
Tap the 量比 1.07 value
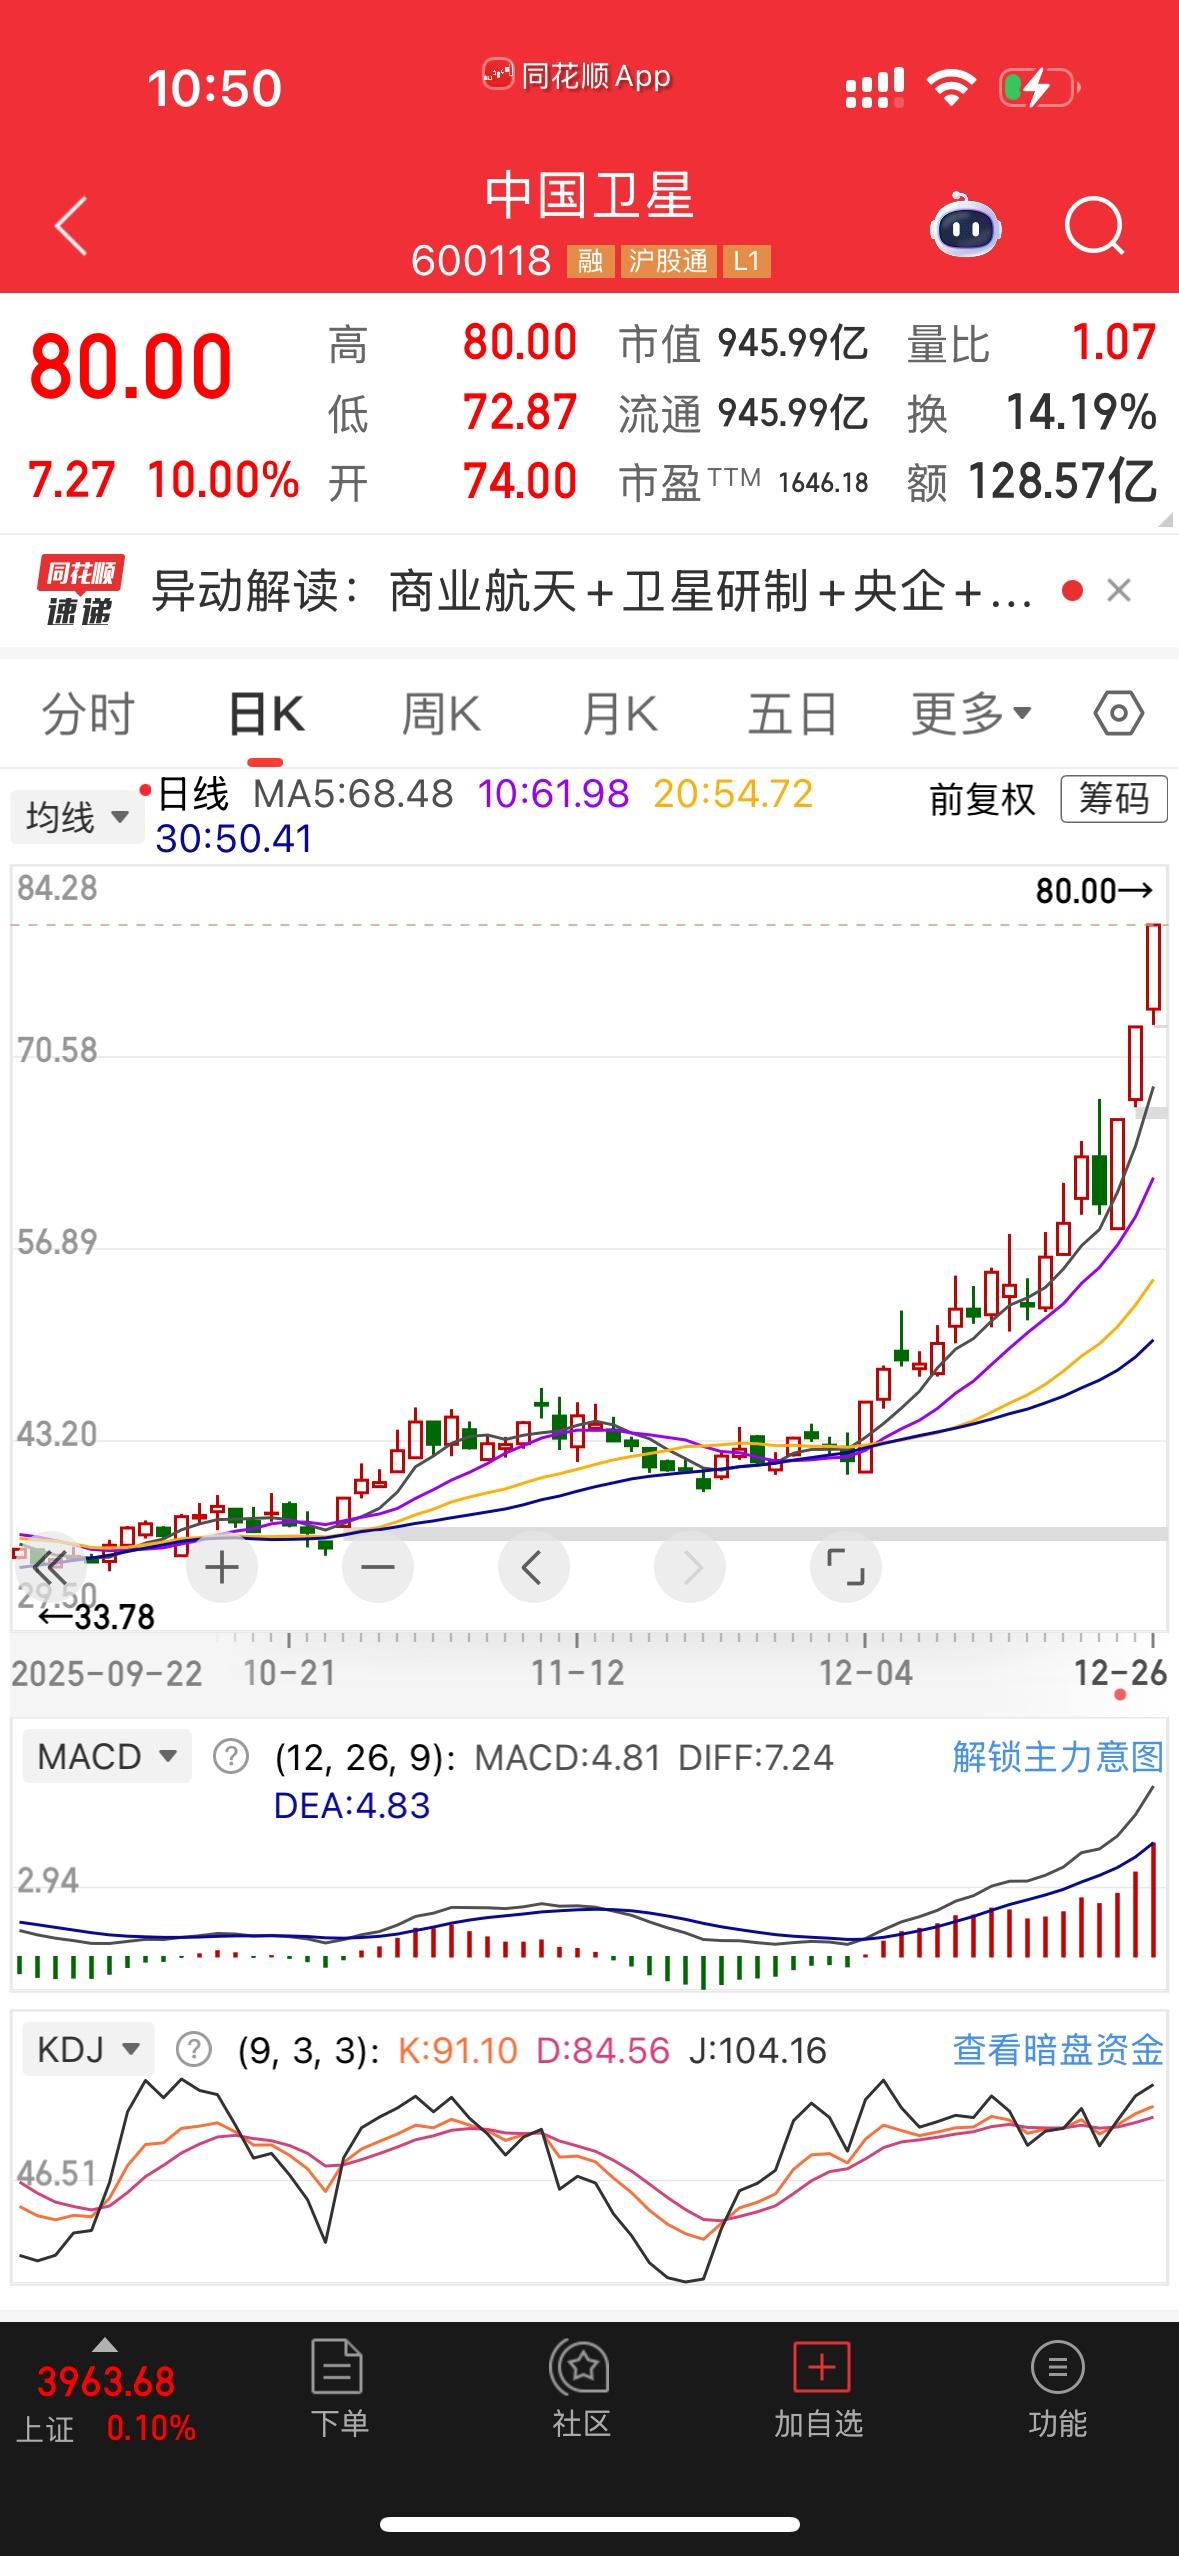click(x=1032, y=343)
